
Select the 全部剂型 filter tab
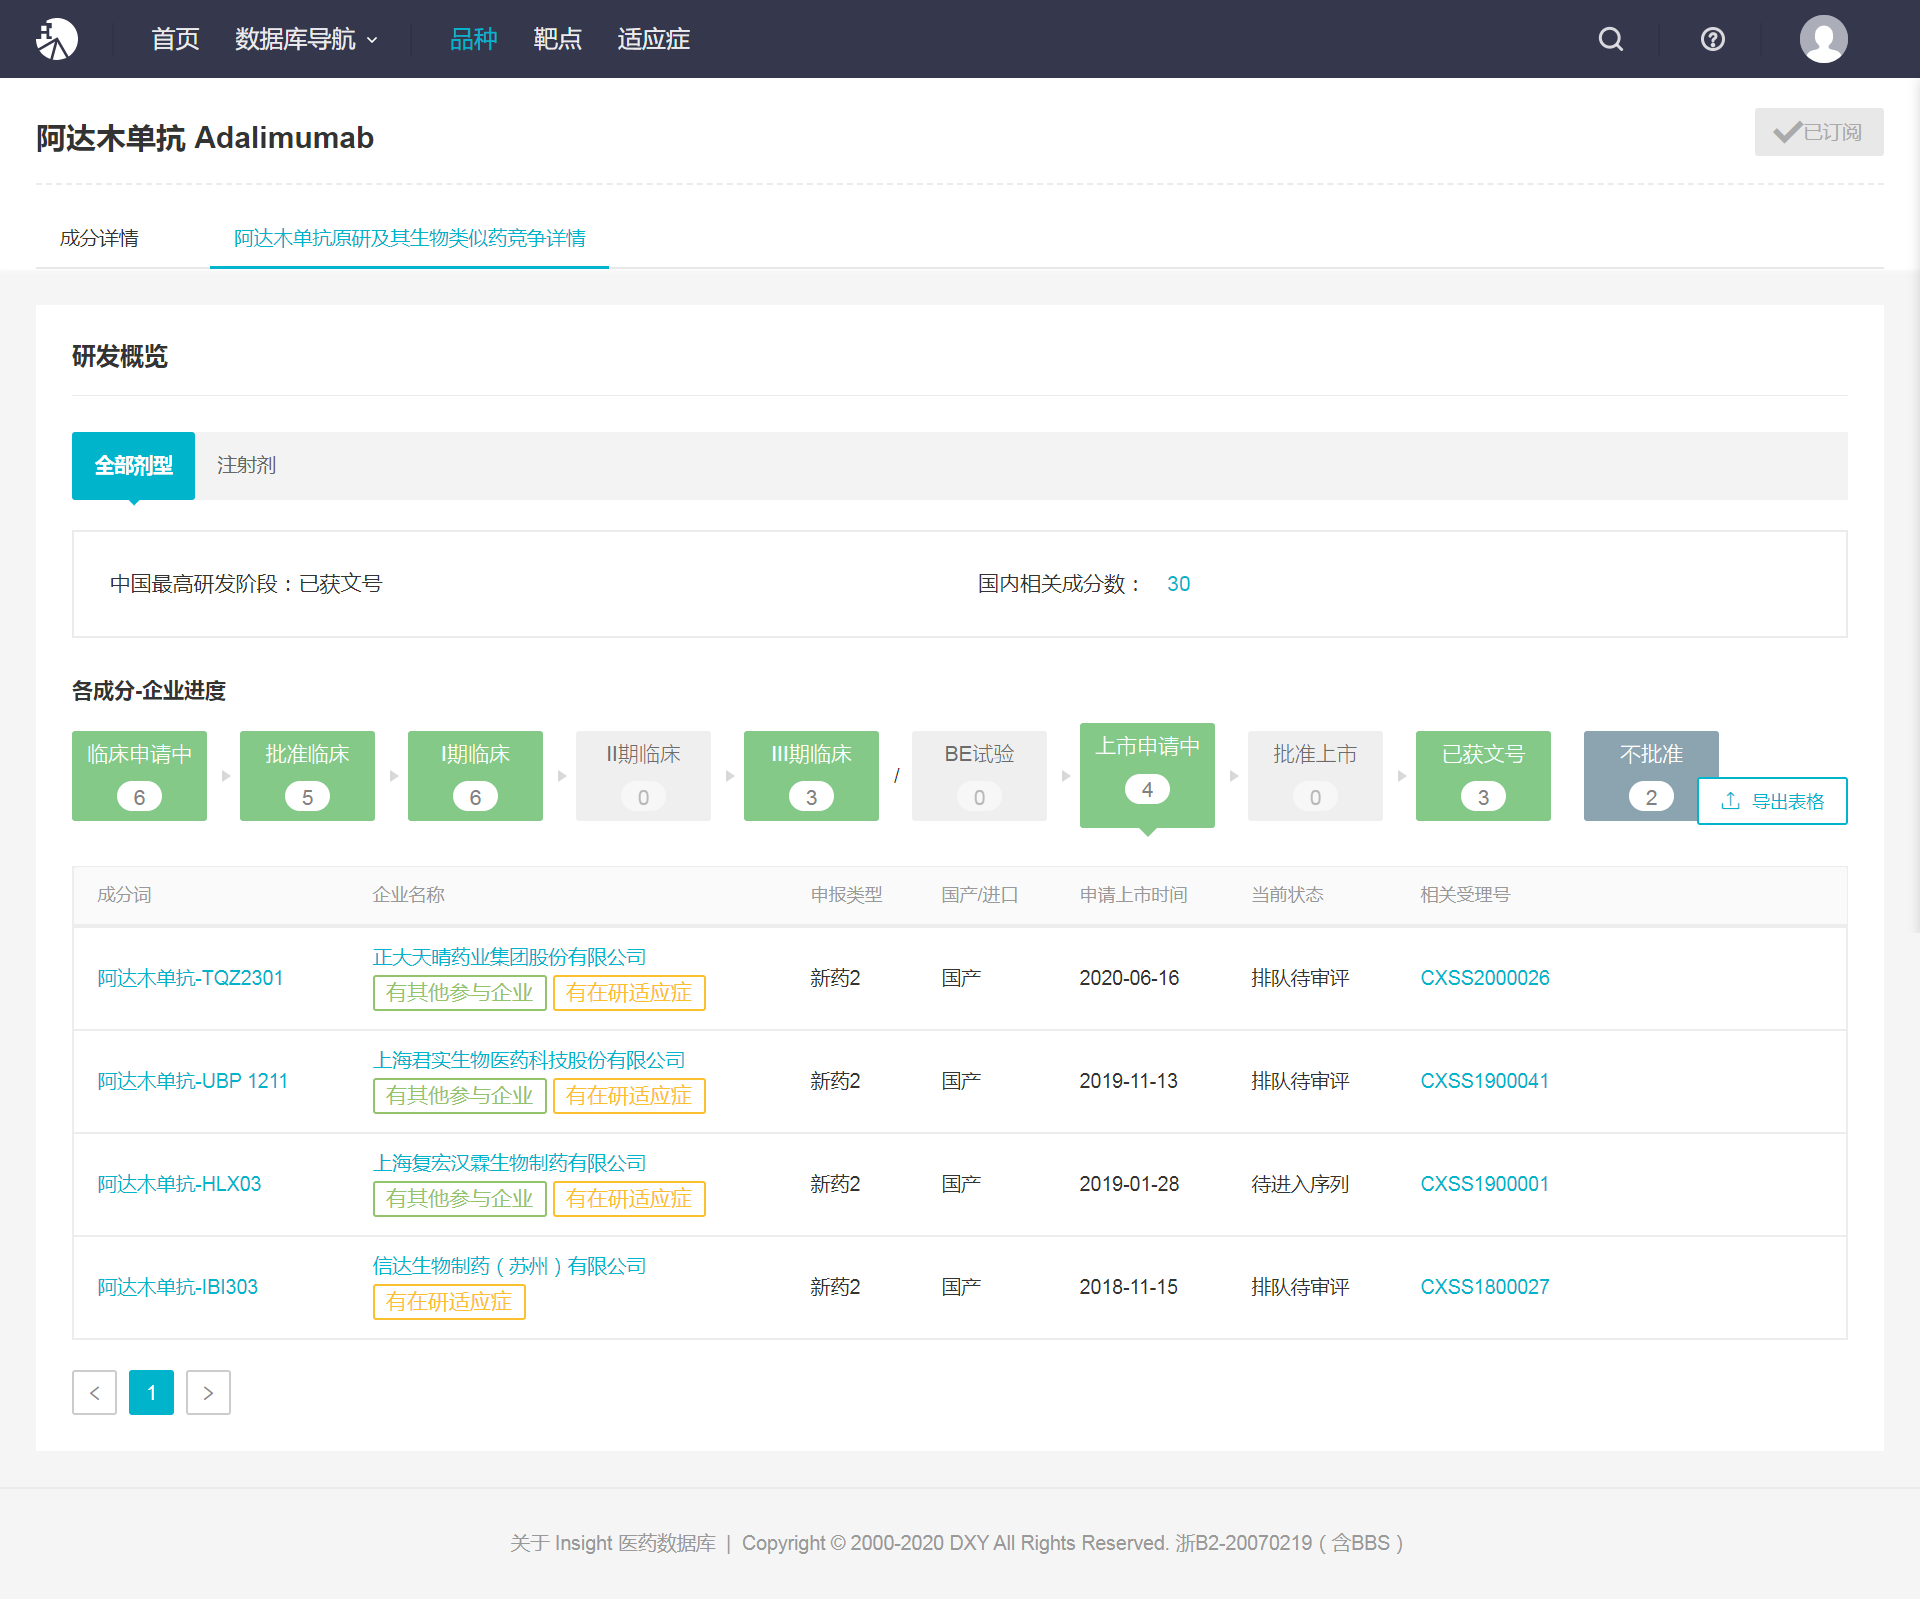(x=133, y=465)
